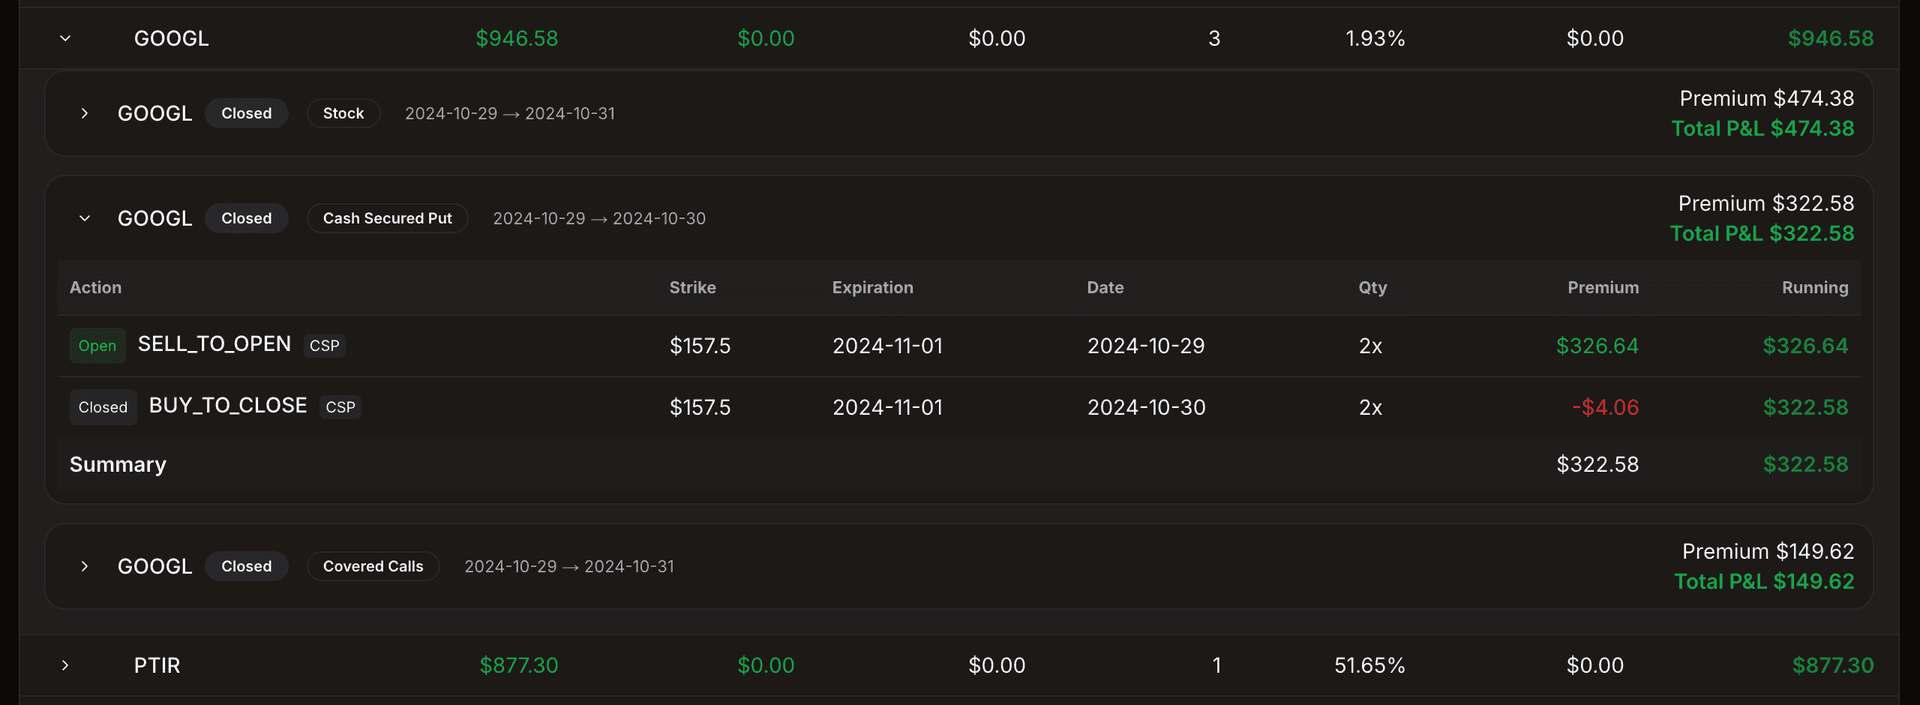The width and height of the screenshot is (1920, 705).
Task: Click the Premium column header
Action: tap(1603, 288)
